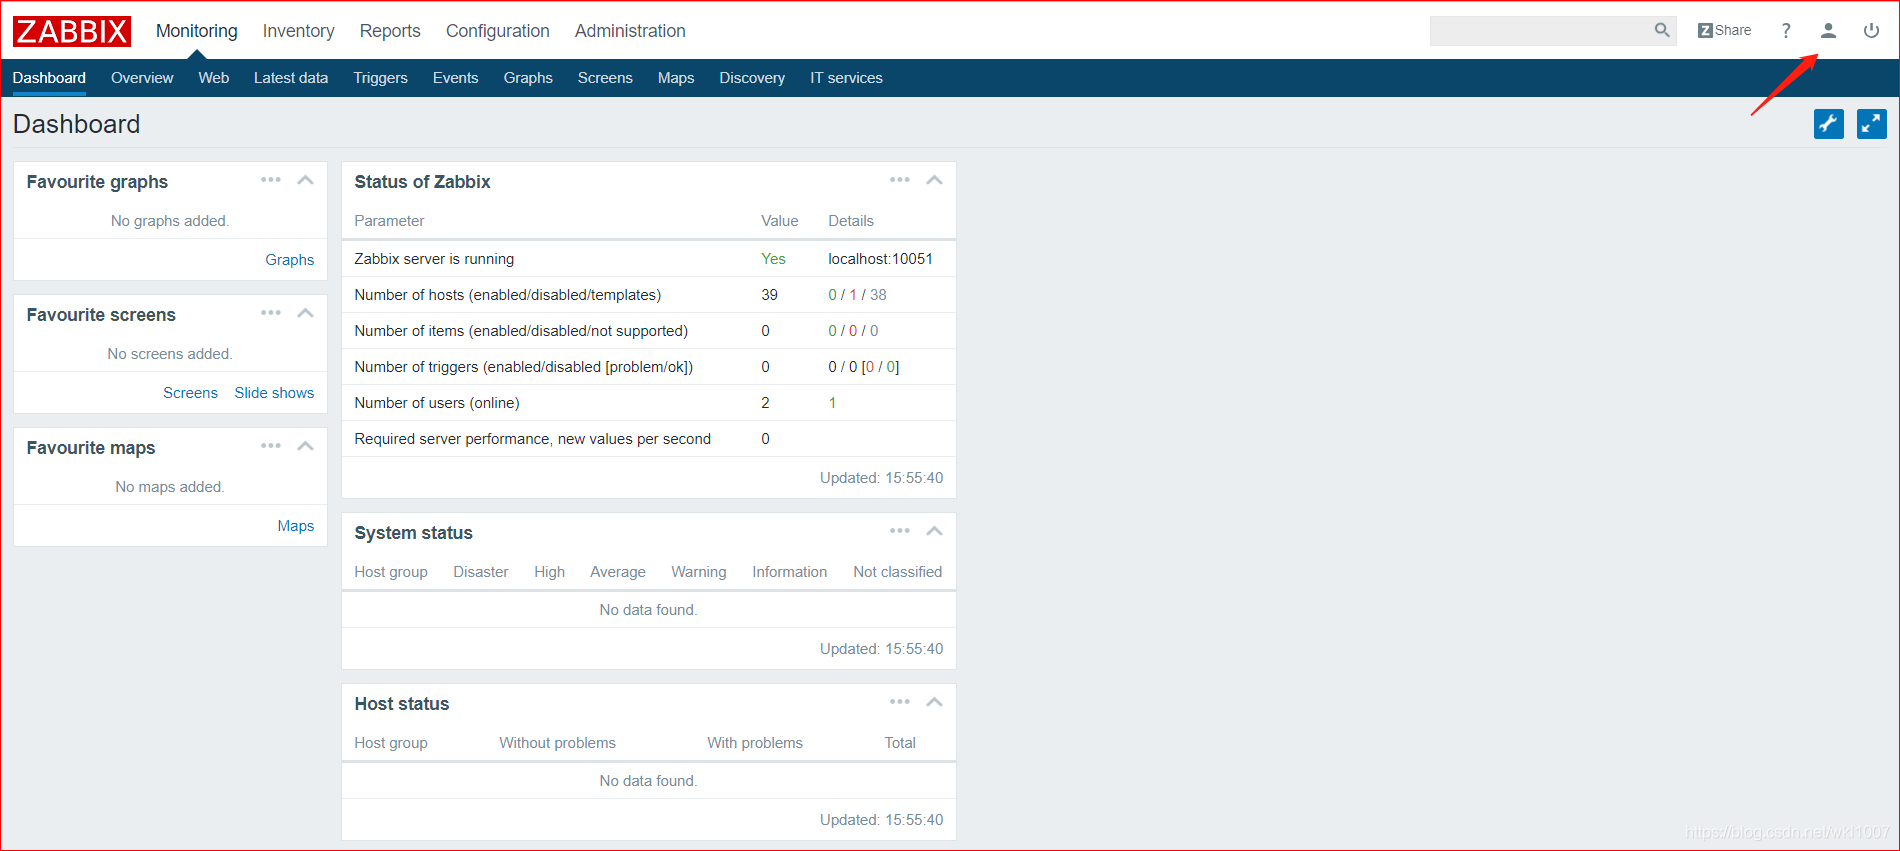Open Status of Zabbix widget options menu

(900, 180)
